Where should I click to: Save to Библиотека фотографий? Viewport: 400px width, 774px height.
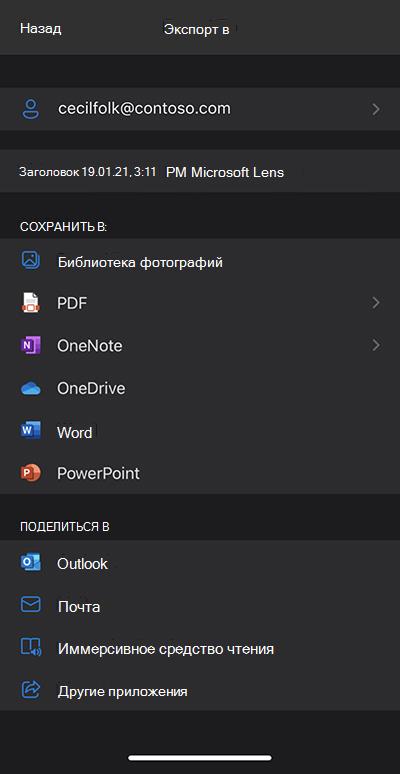point(200,261)
